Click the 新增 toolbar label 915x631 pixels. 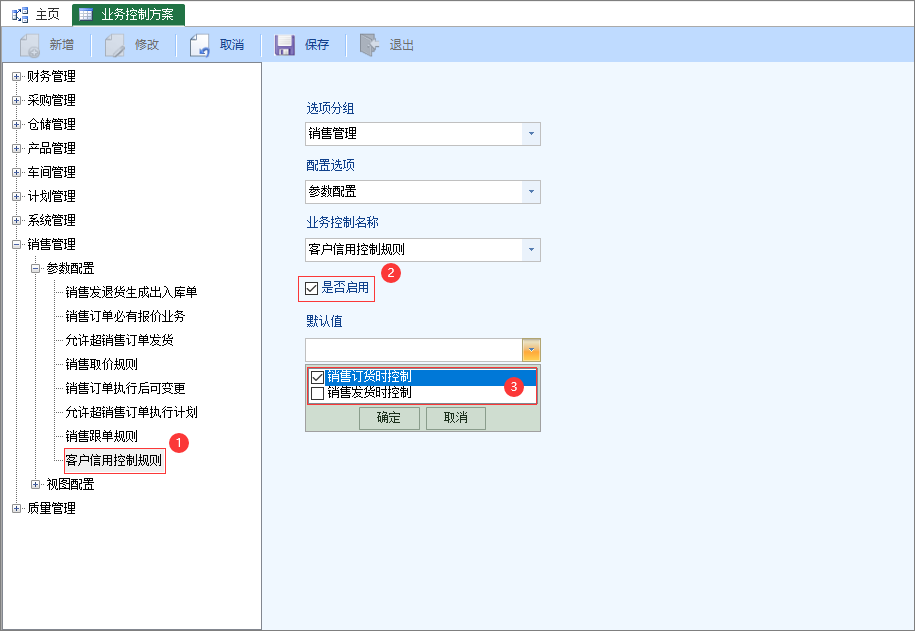point(61,45)
